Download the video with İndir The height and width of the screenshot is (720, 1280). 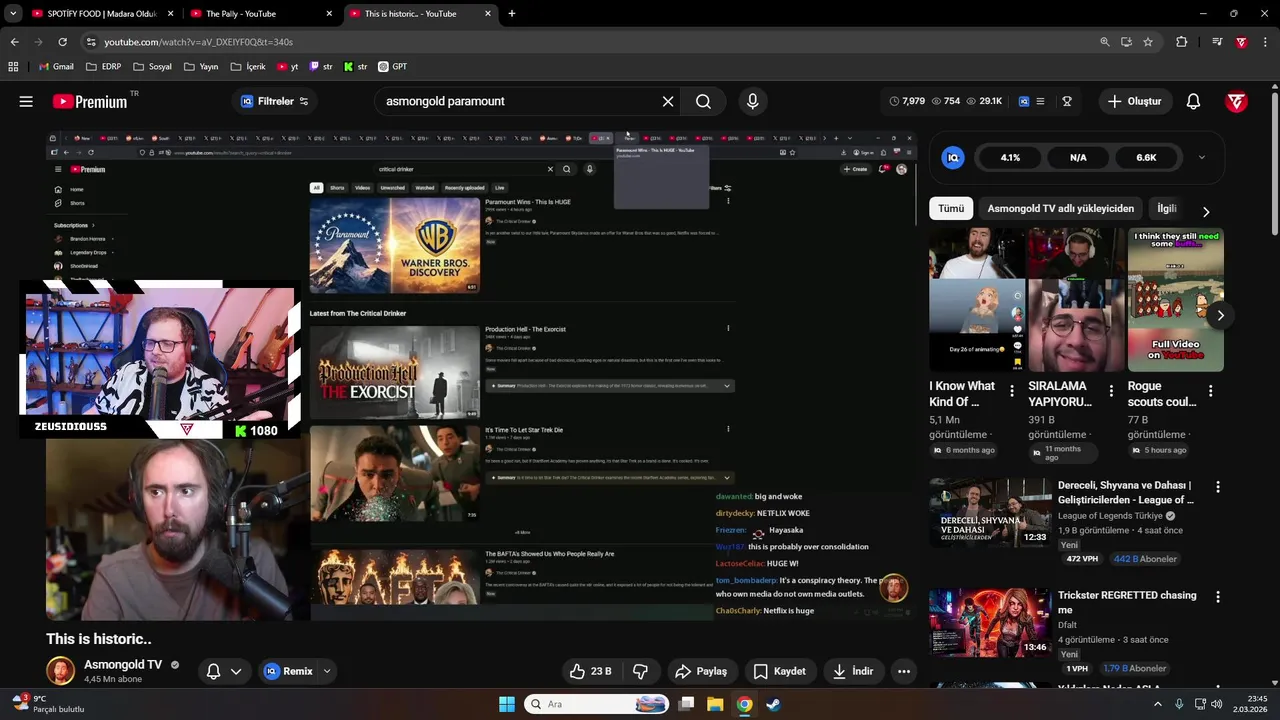click(x=853, y=671)
